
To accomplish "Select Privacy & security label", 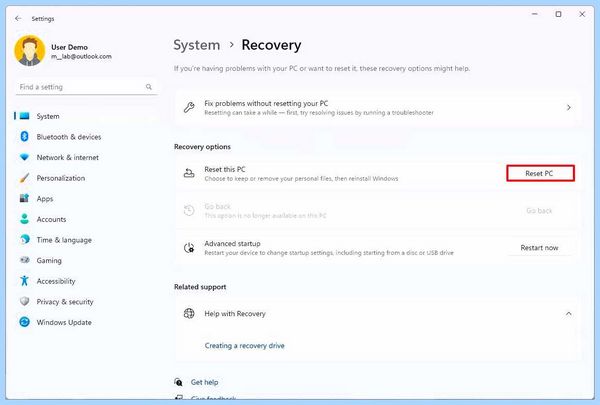I will pyautogui.click(x=65, y=302).
